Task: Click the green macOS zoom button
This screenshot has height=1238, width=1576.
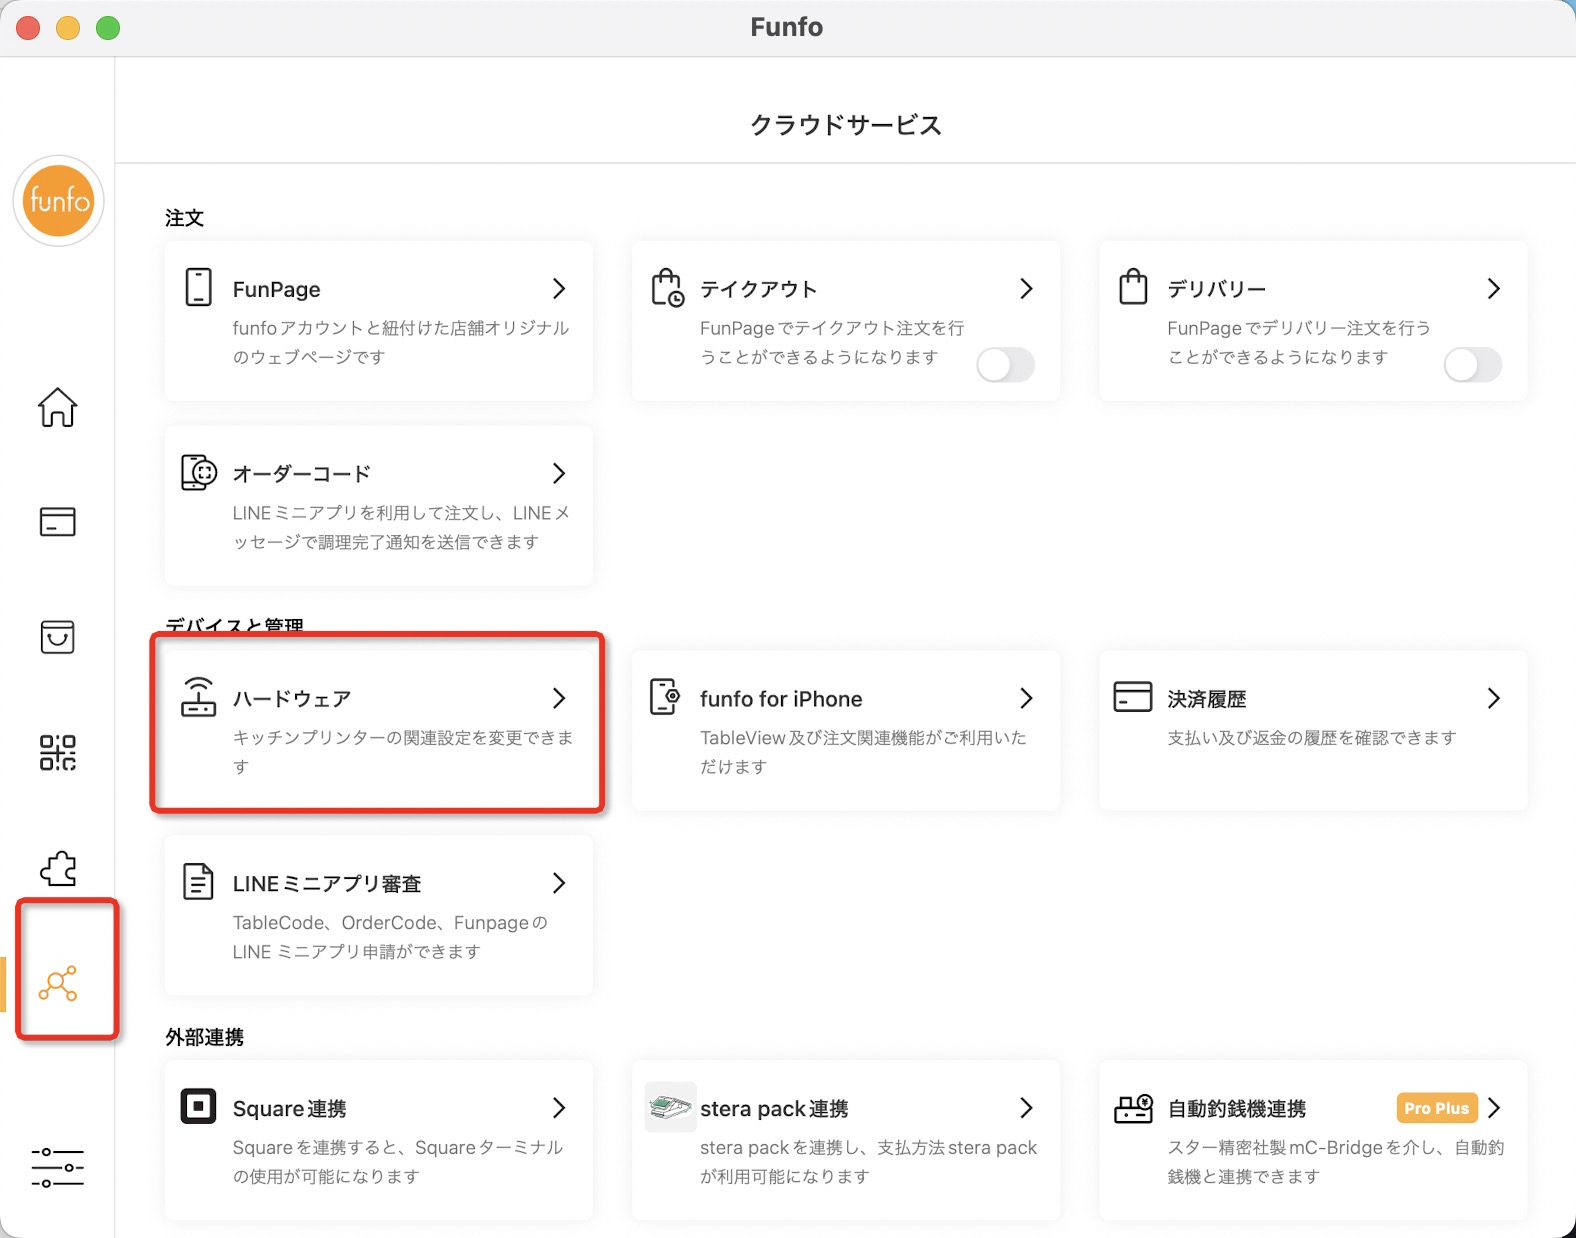Action: click(108, 28)
